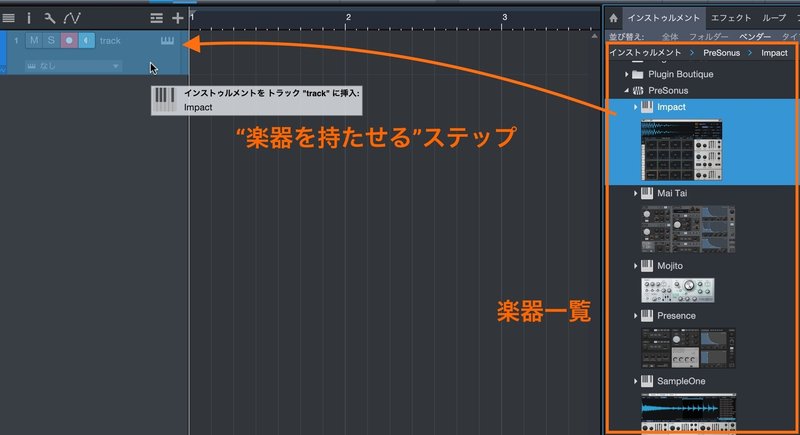The width and height of the screenshot is (800, 435).
Task: Select the track name label
Action: pos(110,40)
